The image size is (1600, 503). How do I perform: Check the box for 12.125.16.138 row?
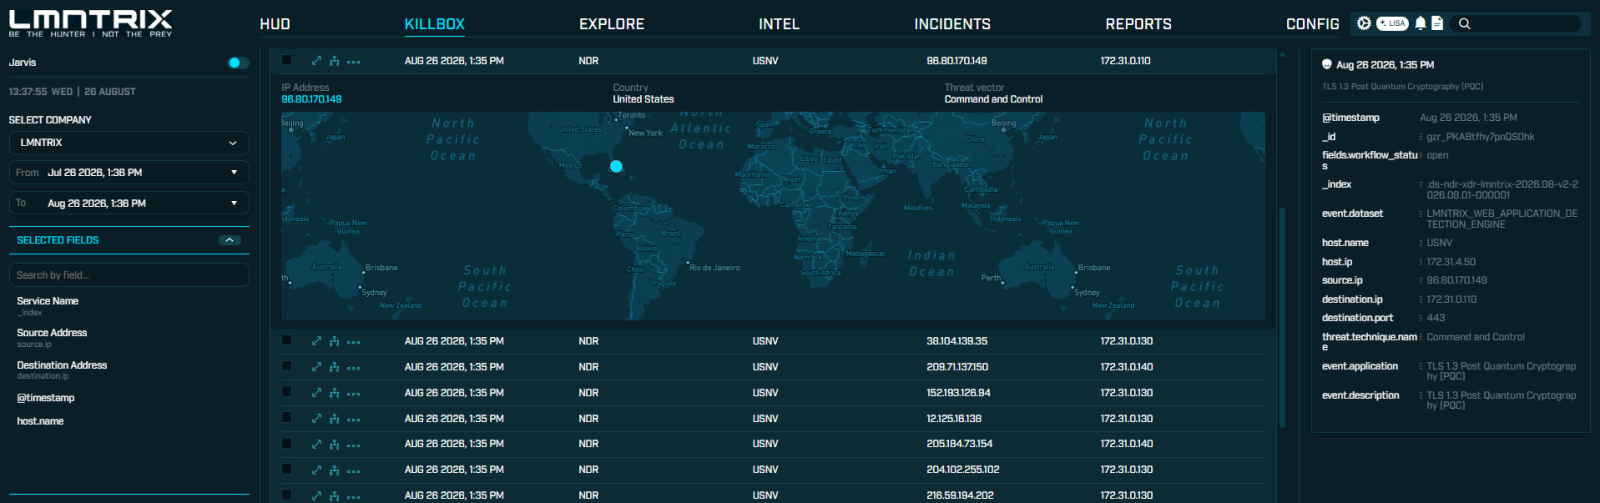(287, 418)
